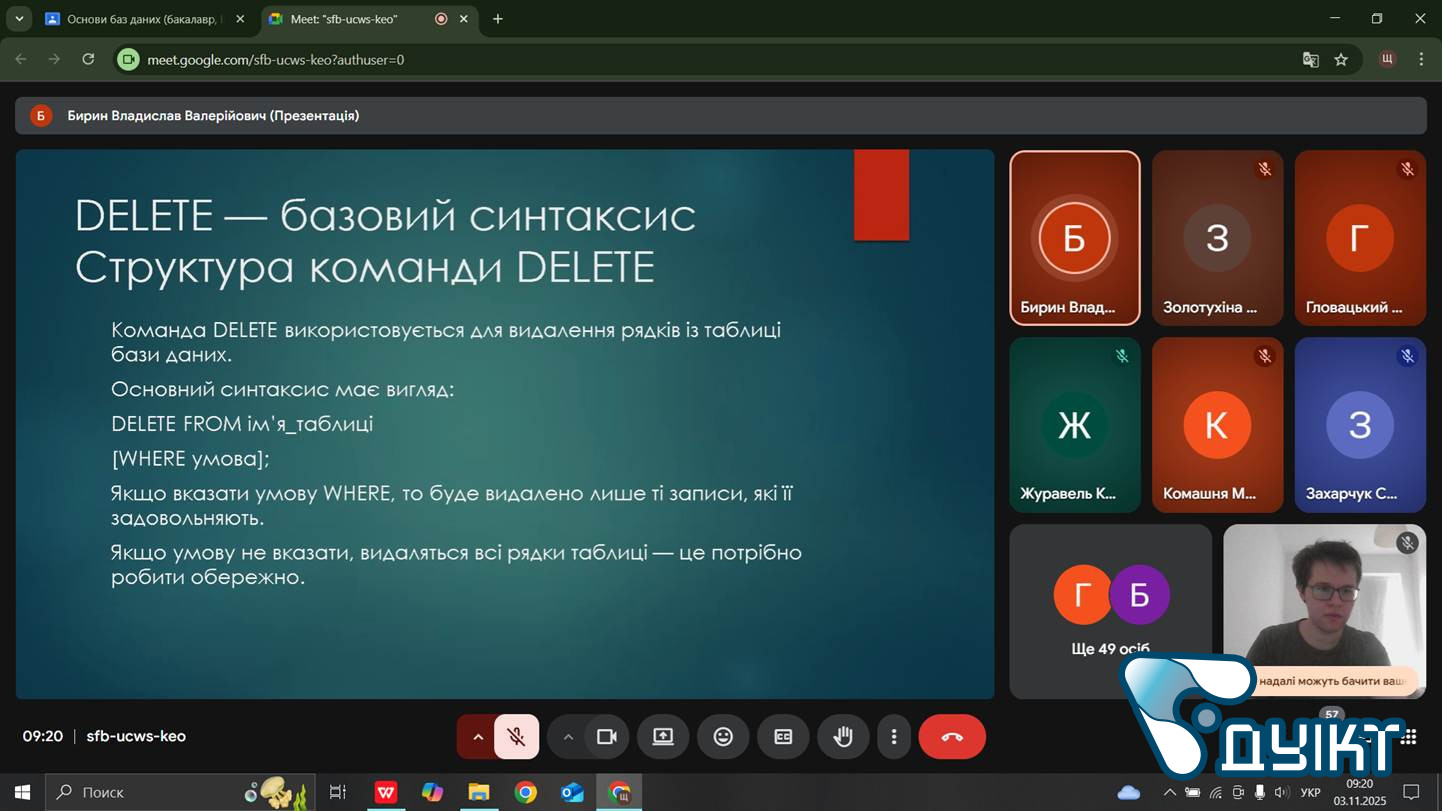This screenshot has width=1442, height=811.
Task: Toggle closed captions in the call
Action: (x=783, y=737)
